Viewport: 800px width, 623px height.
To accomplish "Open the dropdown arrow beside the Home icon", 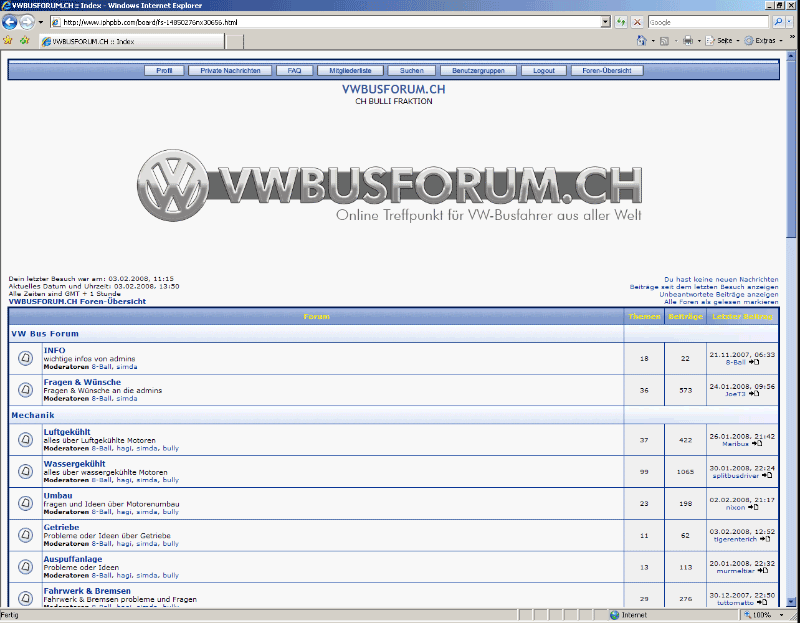I will [653, 41].
